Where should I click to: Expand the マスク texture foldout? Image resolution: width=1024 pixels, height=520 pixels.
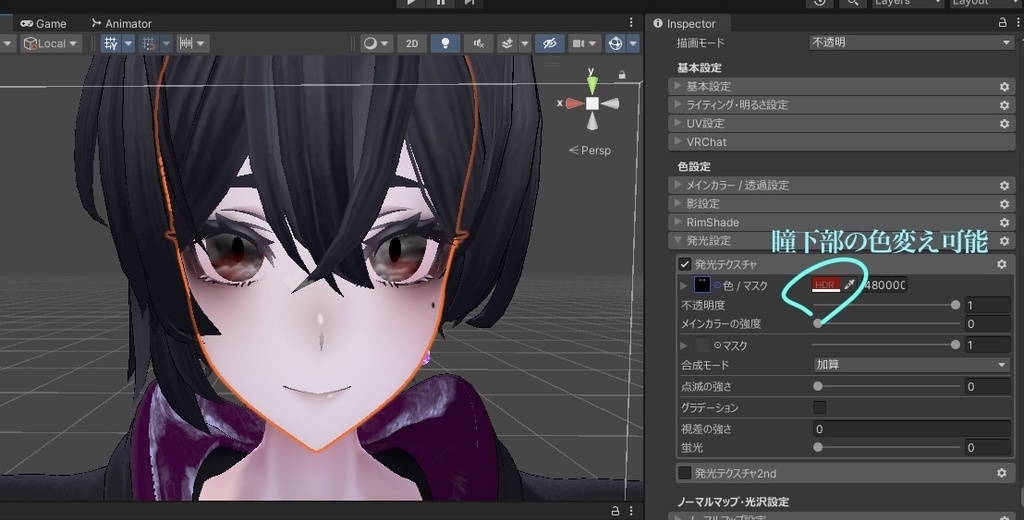(684, 345)
